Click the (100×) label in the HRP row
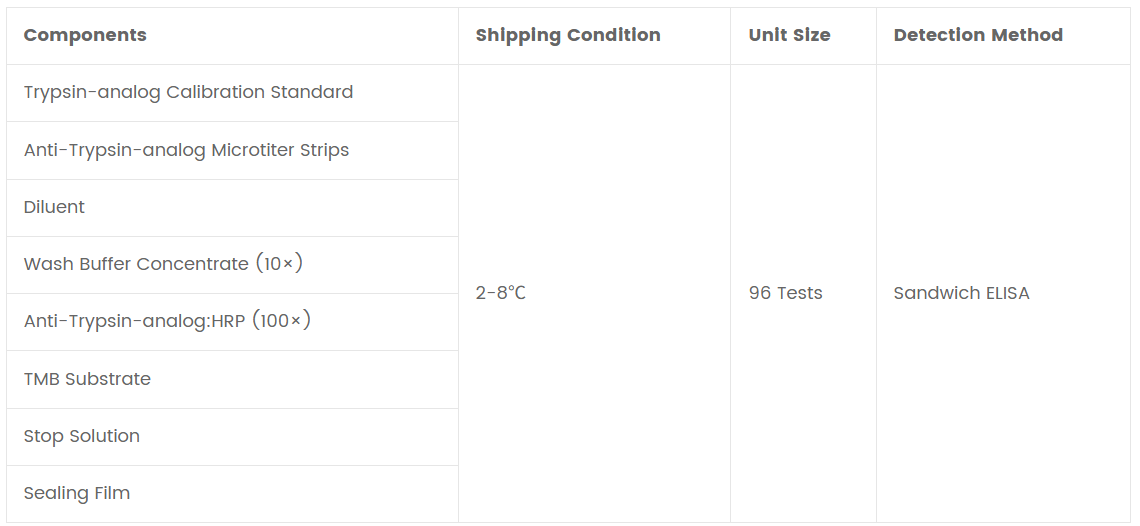1140x526 pixels. (x=282, y=321)
